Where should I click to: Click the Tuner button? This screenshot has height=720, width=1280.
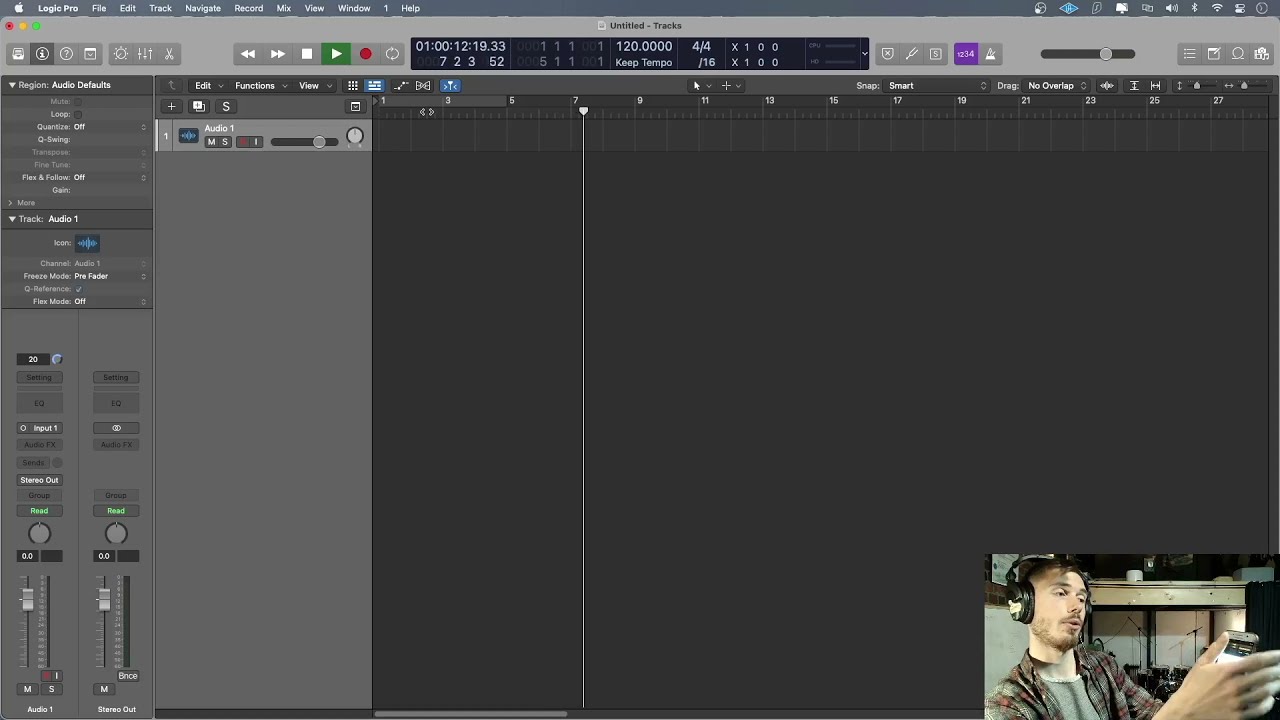pyautogui.click(x=911, y=54)
